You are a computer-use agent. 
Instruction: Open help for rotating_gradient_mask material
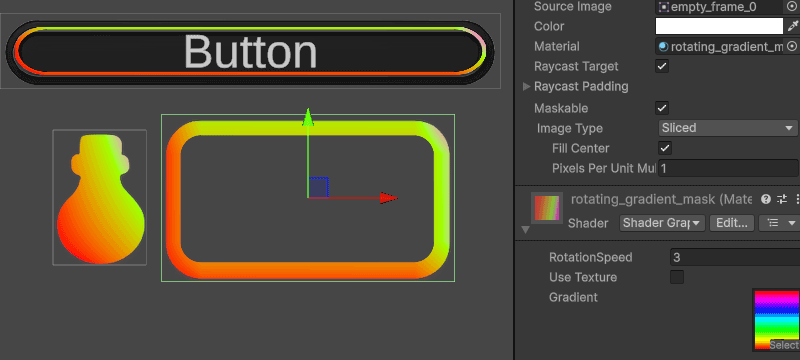pyautogui.click(x=765, y=199)
